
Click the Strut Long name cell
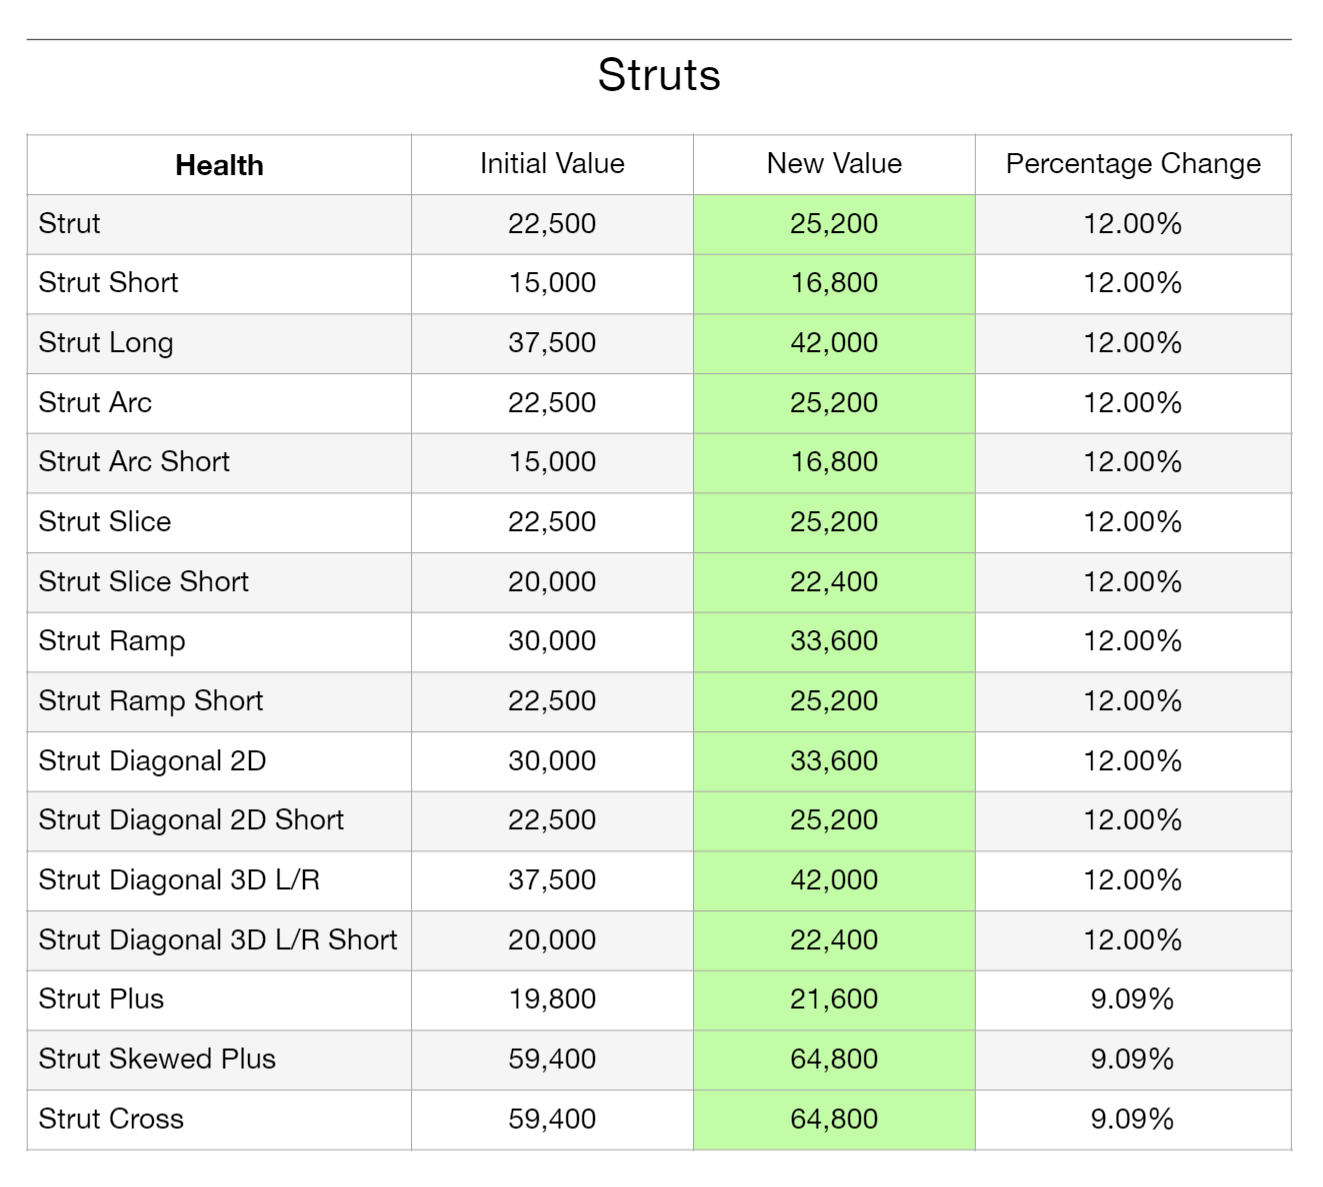coord(106,343)
